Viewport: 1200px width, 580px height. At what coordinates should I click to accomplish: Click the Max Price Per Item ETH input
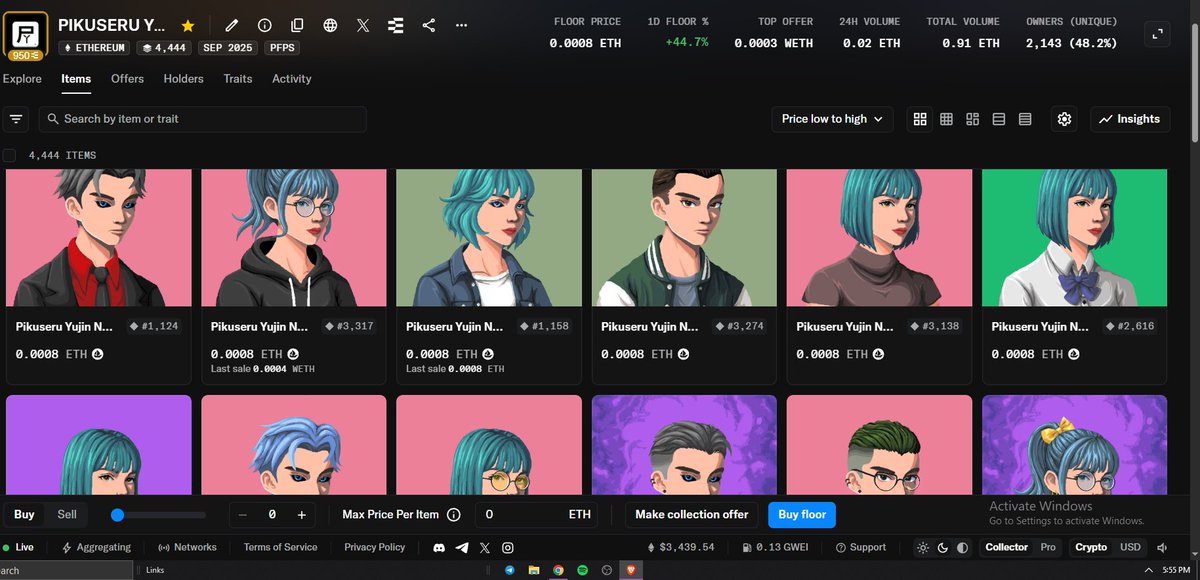pos(535,515)
